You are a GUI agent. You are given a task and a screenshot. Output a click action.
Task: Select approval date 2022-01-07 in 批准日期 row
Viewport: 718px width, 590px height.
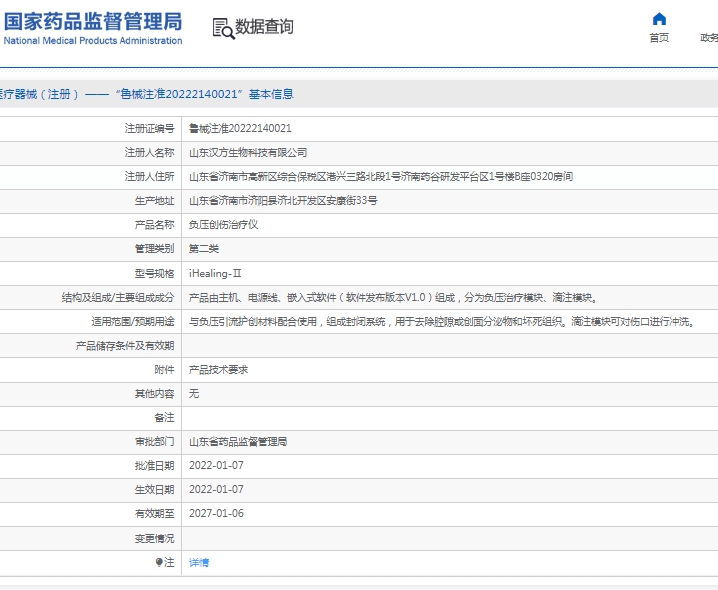[x=216, y=465]
